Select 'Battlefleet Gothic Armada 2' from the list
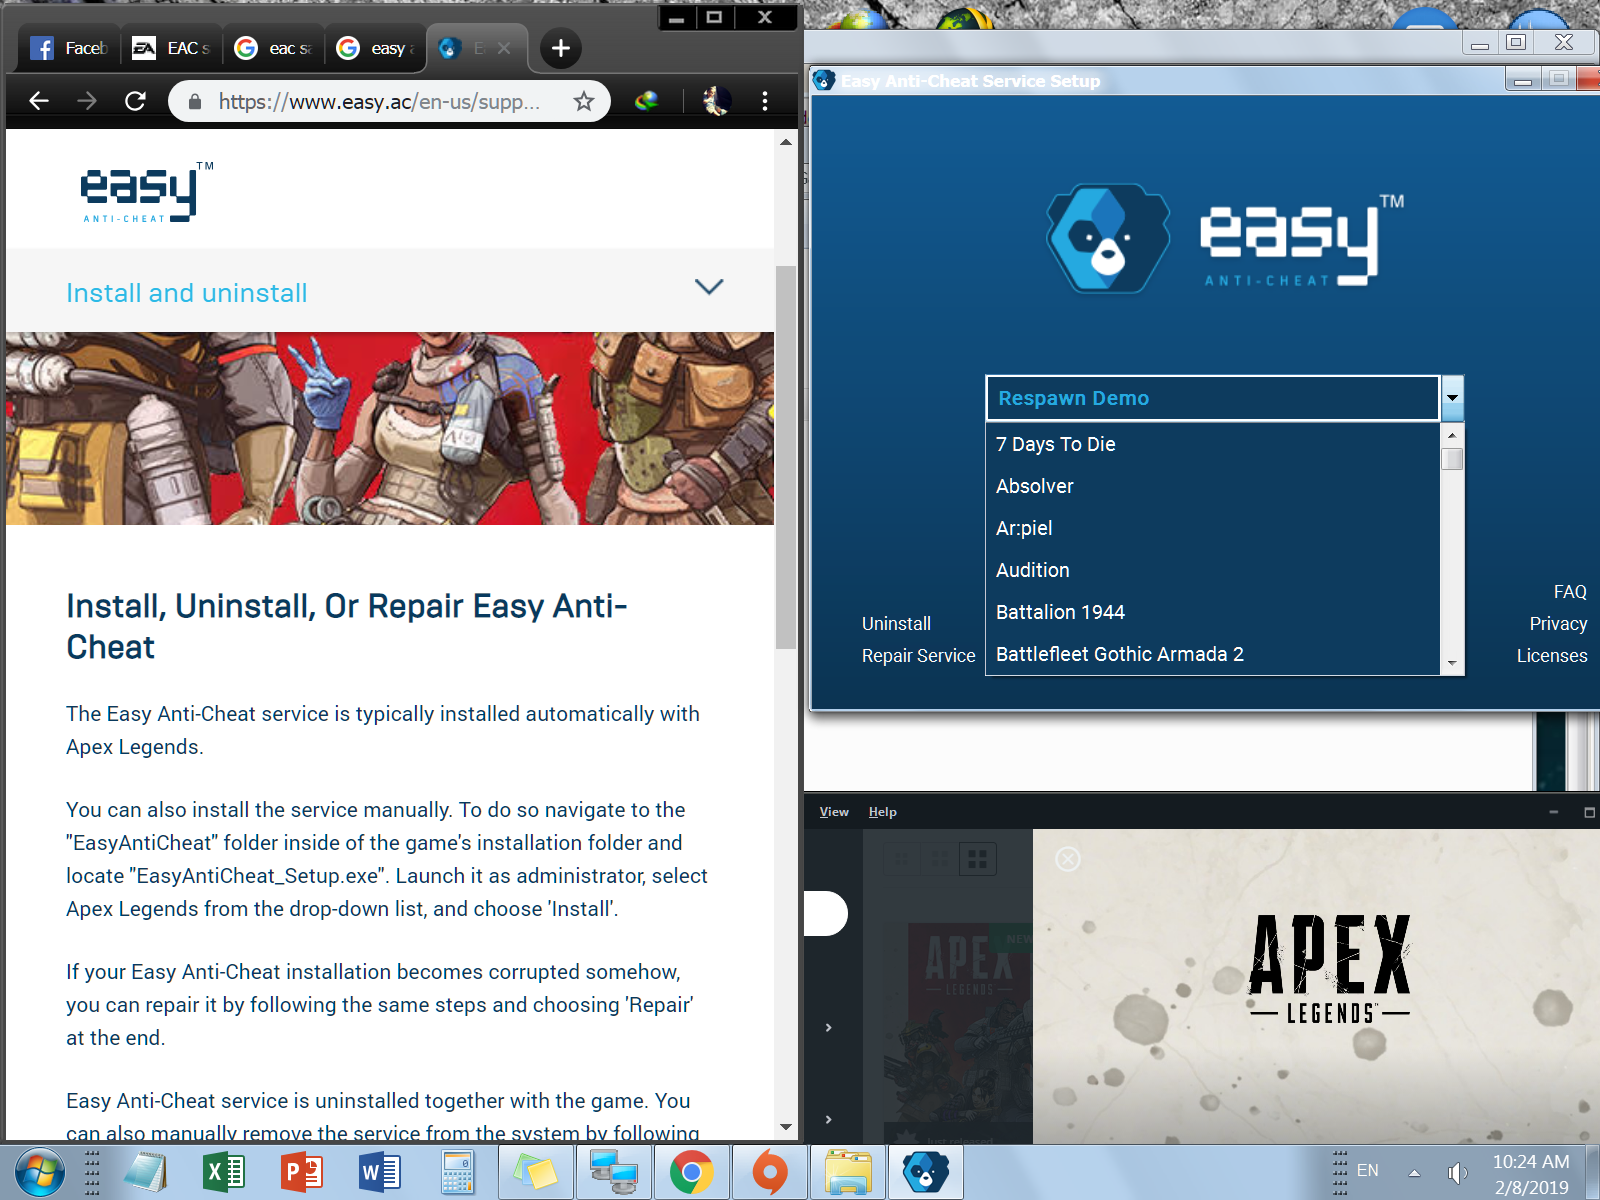 (1212, 654)
